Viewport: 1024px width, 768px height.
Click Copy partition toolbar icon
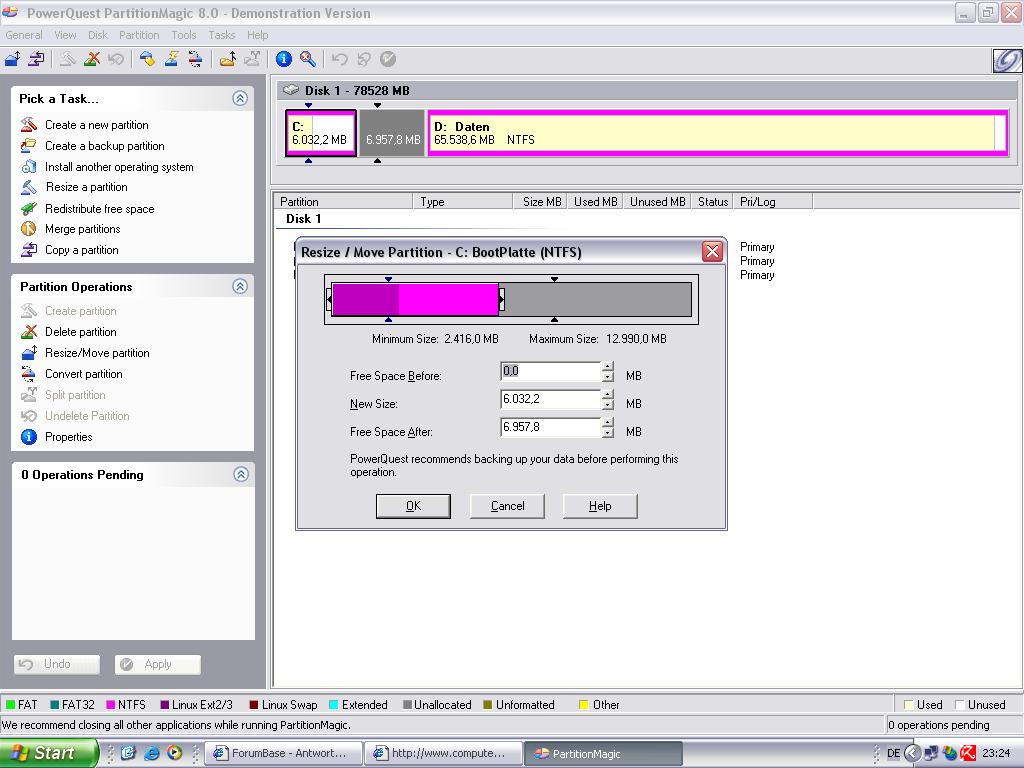pos(37,59)
